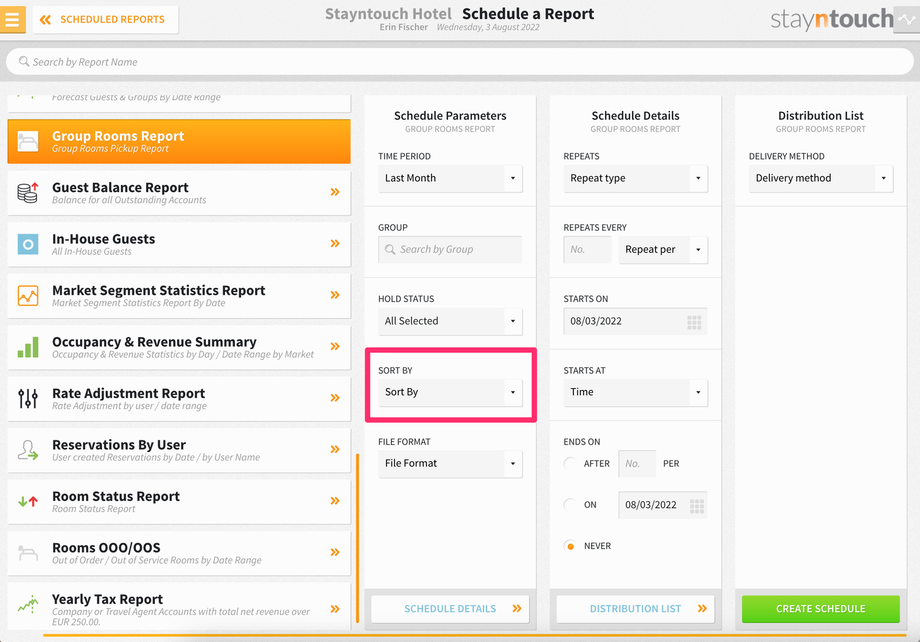Click the In-House Guests blue icon
The height and width of the screenshot is (642, 920).
[x=28, y=244]
